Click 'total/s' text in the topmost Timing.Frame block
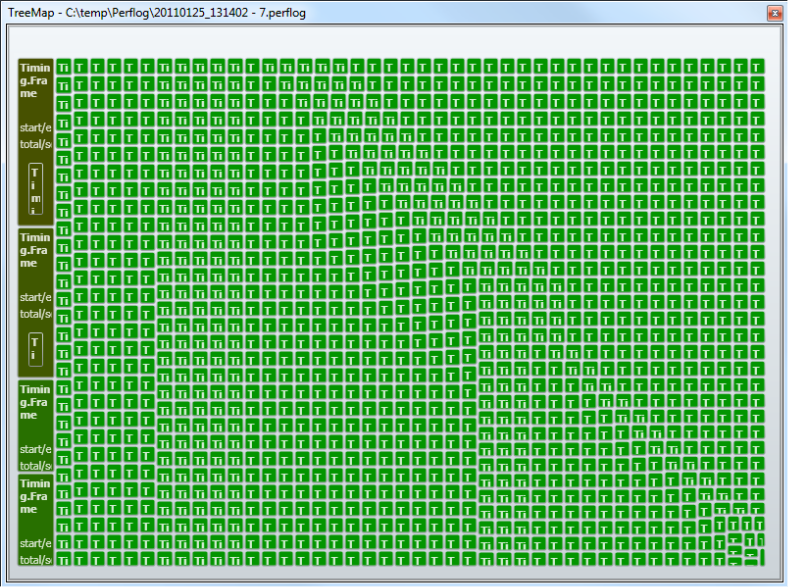Image resolution: width=789 pixels, height=588 pixels. [x=35, y=144]
